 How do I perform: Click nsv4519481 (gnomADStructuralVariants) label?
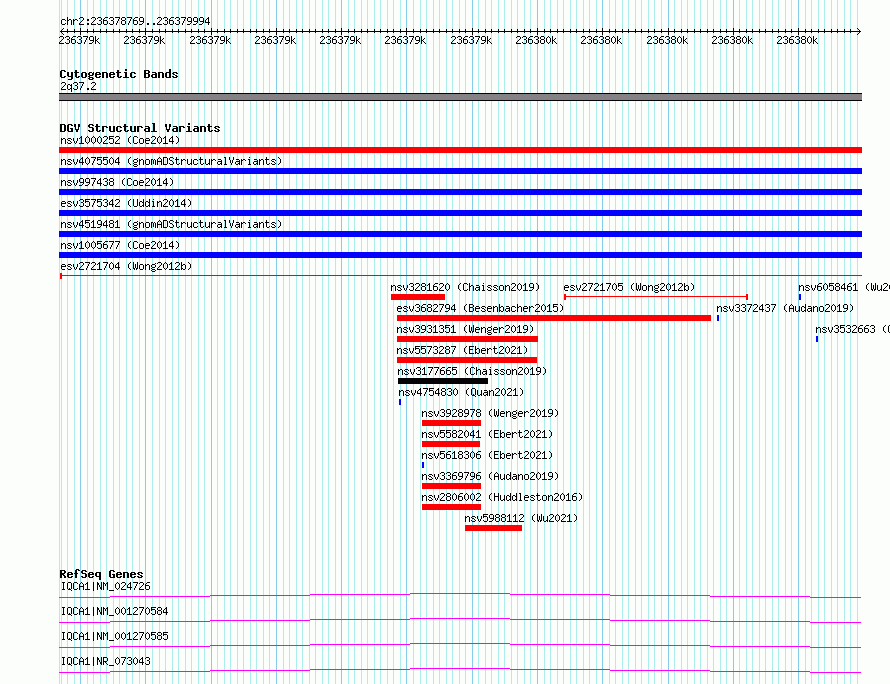171,224
